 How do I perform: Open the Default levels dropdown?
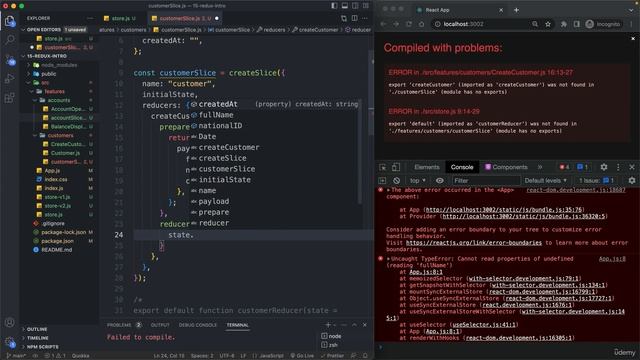tap(546, 180)
